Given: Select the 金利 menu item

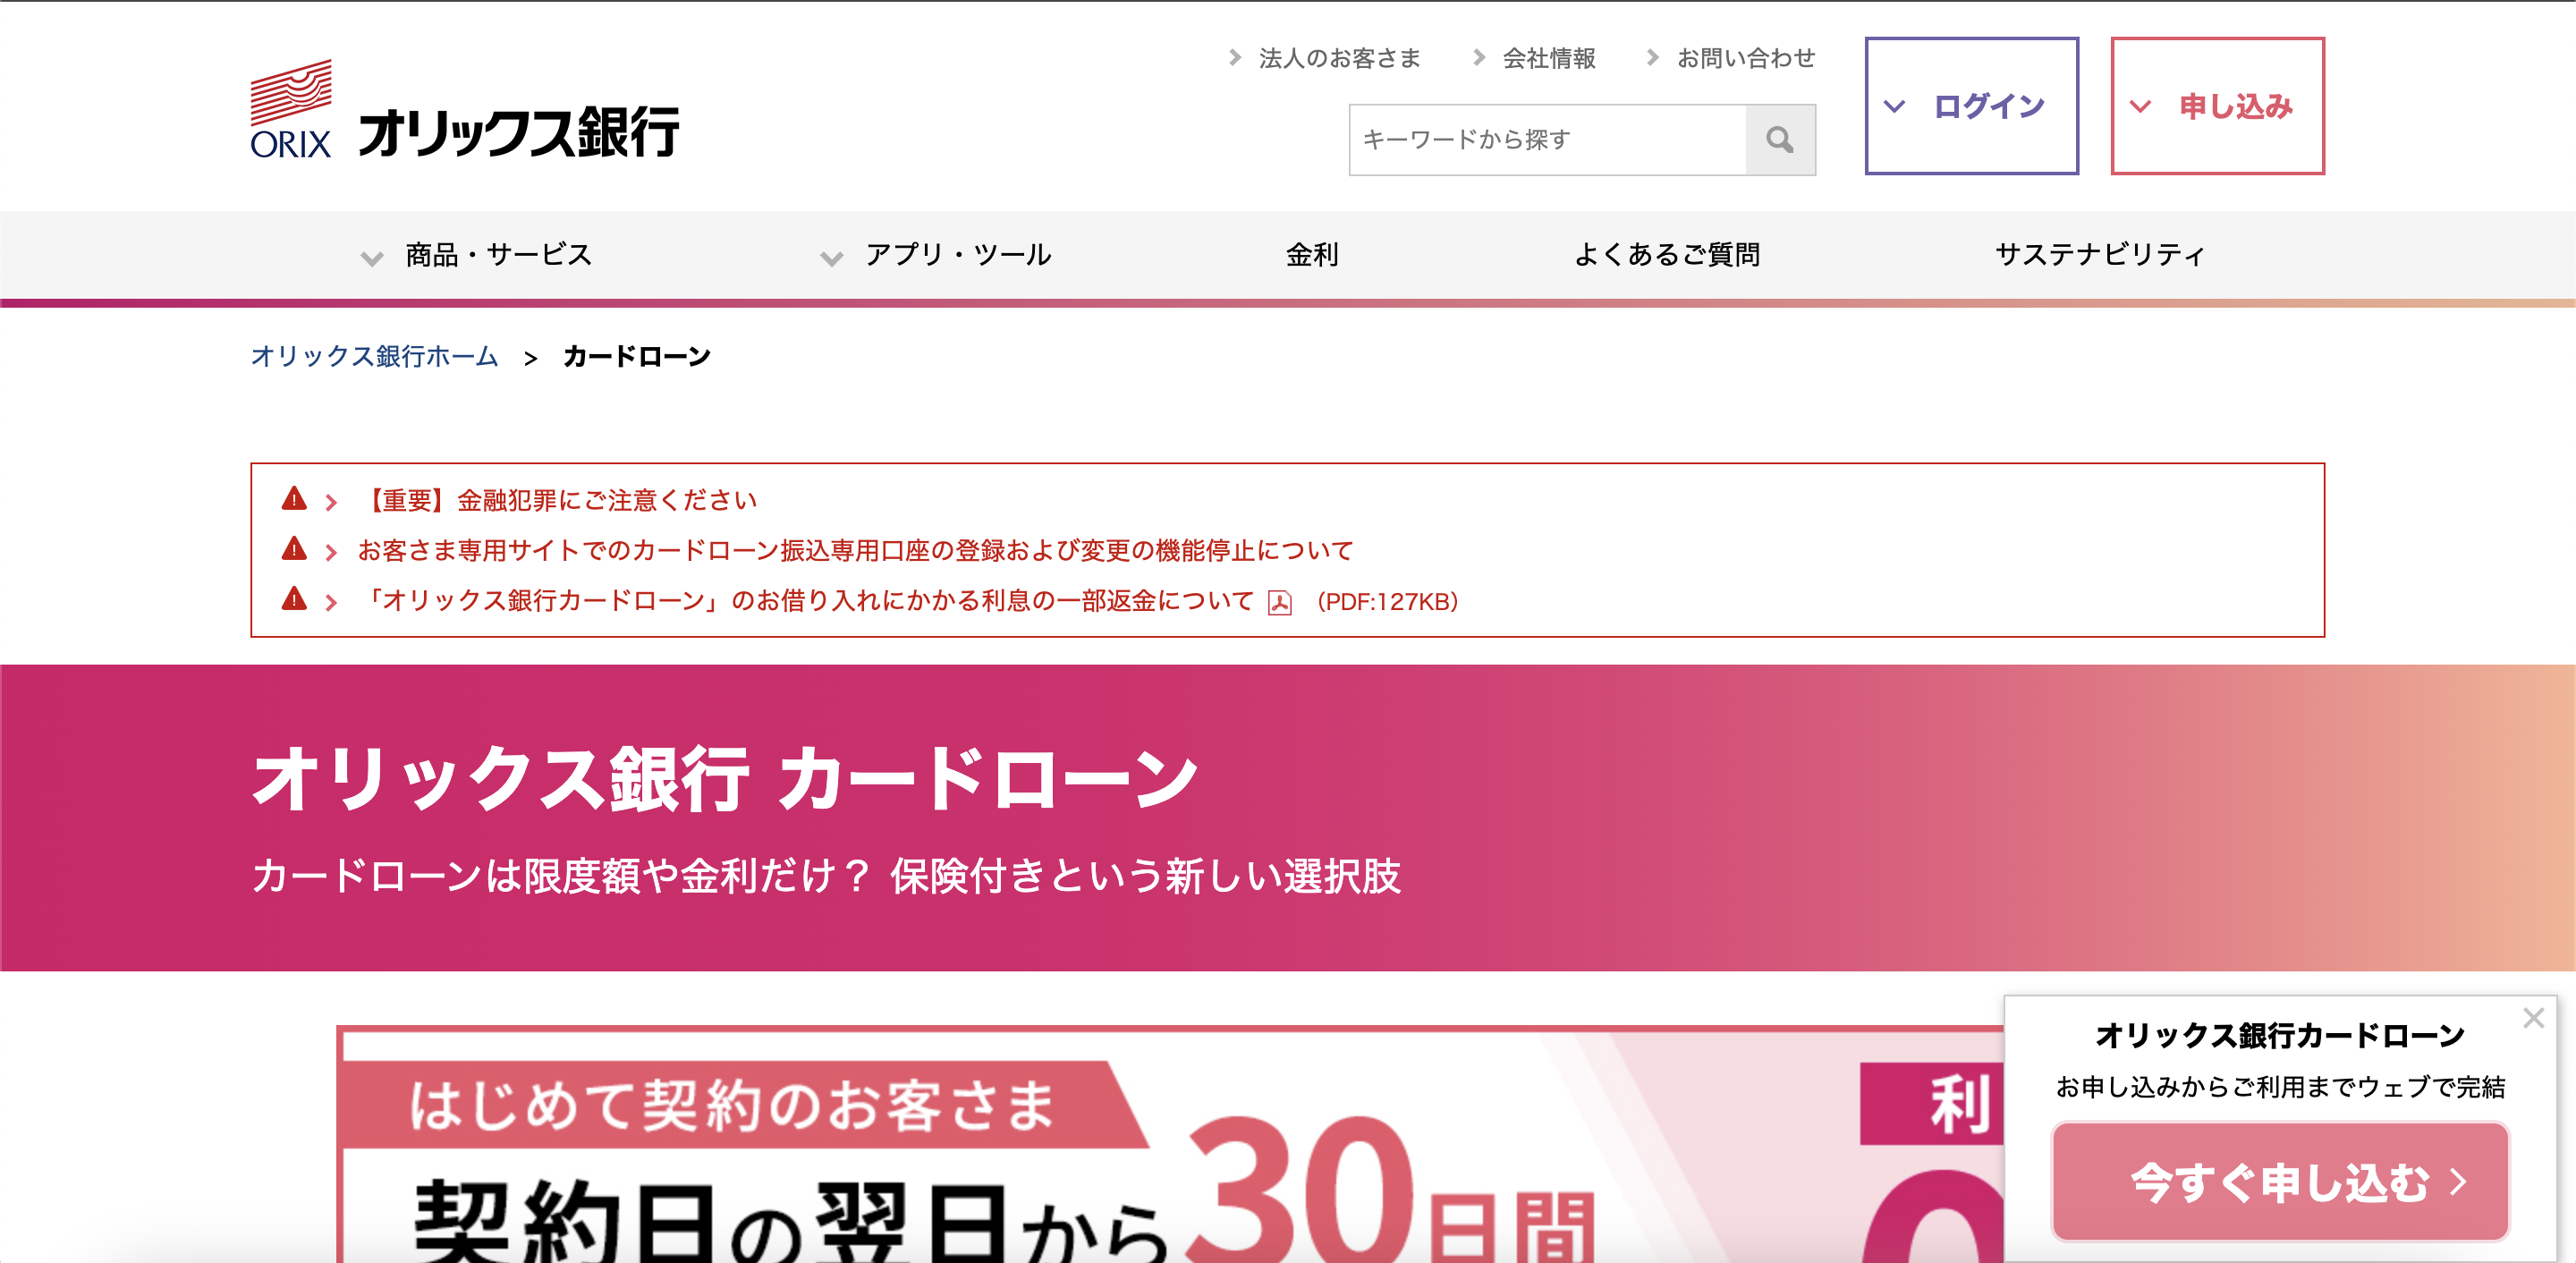Looking at the screenshot, I should pyautogui.click(x=1313, y=255).
